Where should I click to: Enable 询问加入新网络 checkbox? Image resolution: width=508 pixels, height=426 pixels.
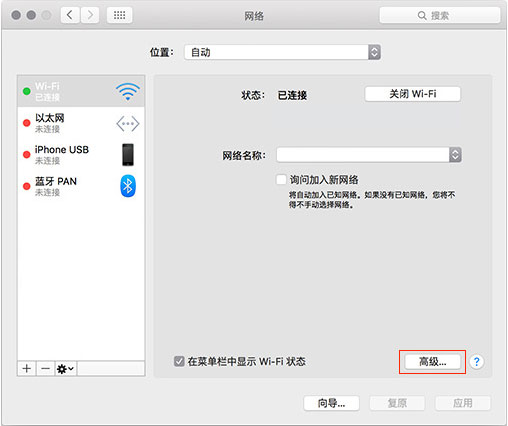tap(281, 180)
